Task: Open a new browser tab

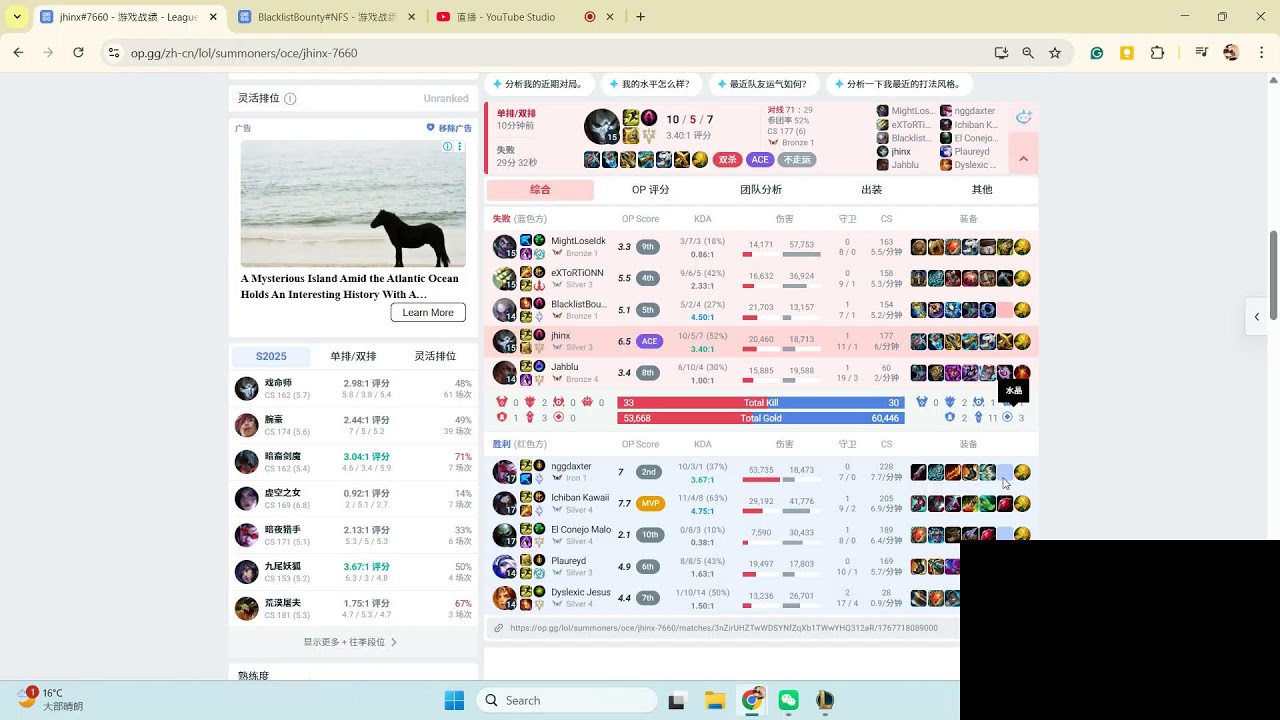Action: tap(640, 17)
